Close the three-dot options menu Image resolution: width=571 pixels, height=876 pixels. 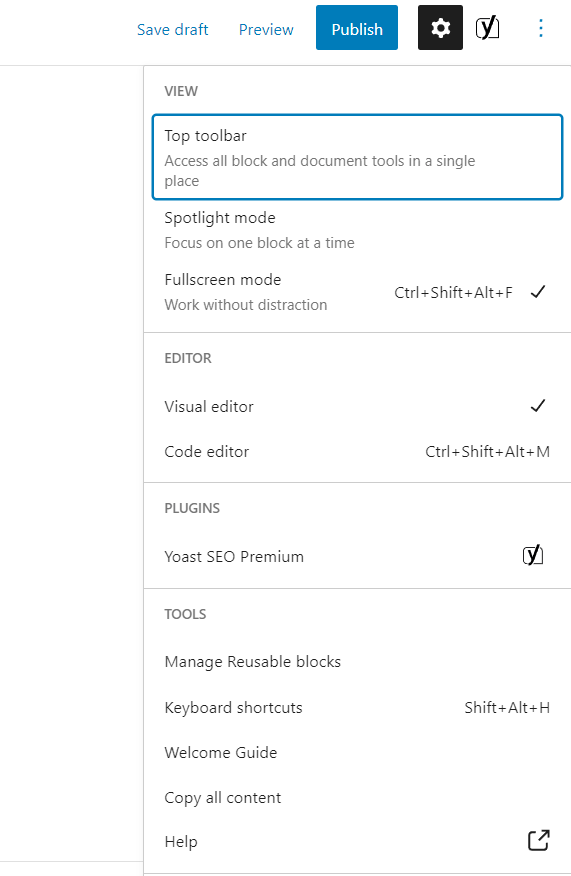pos(540,28)
